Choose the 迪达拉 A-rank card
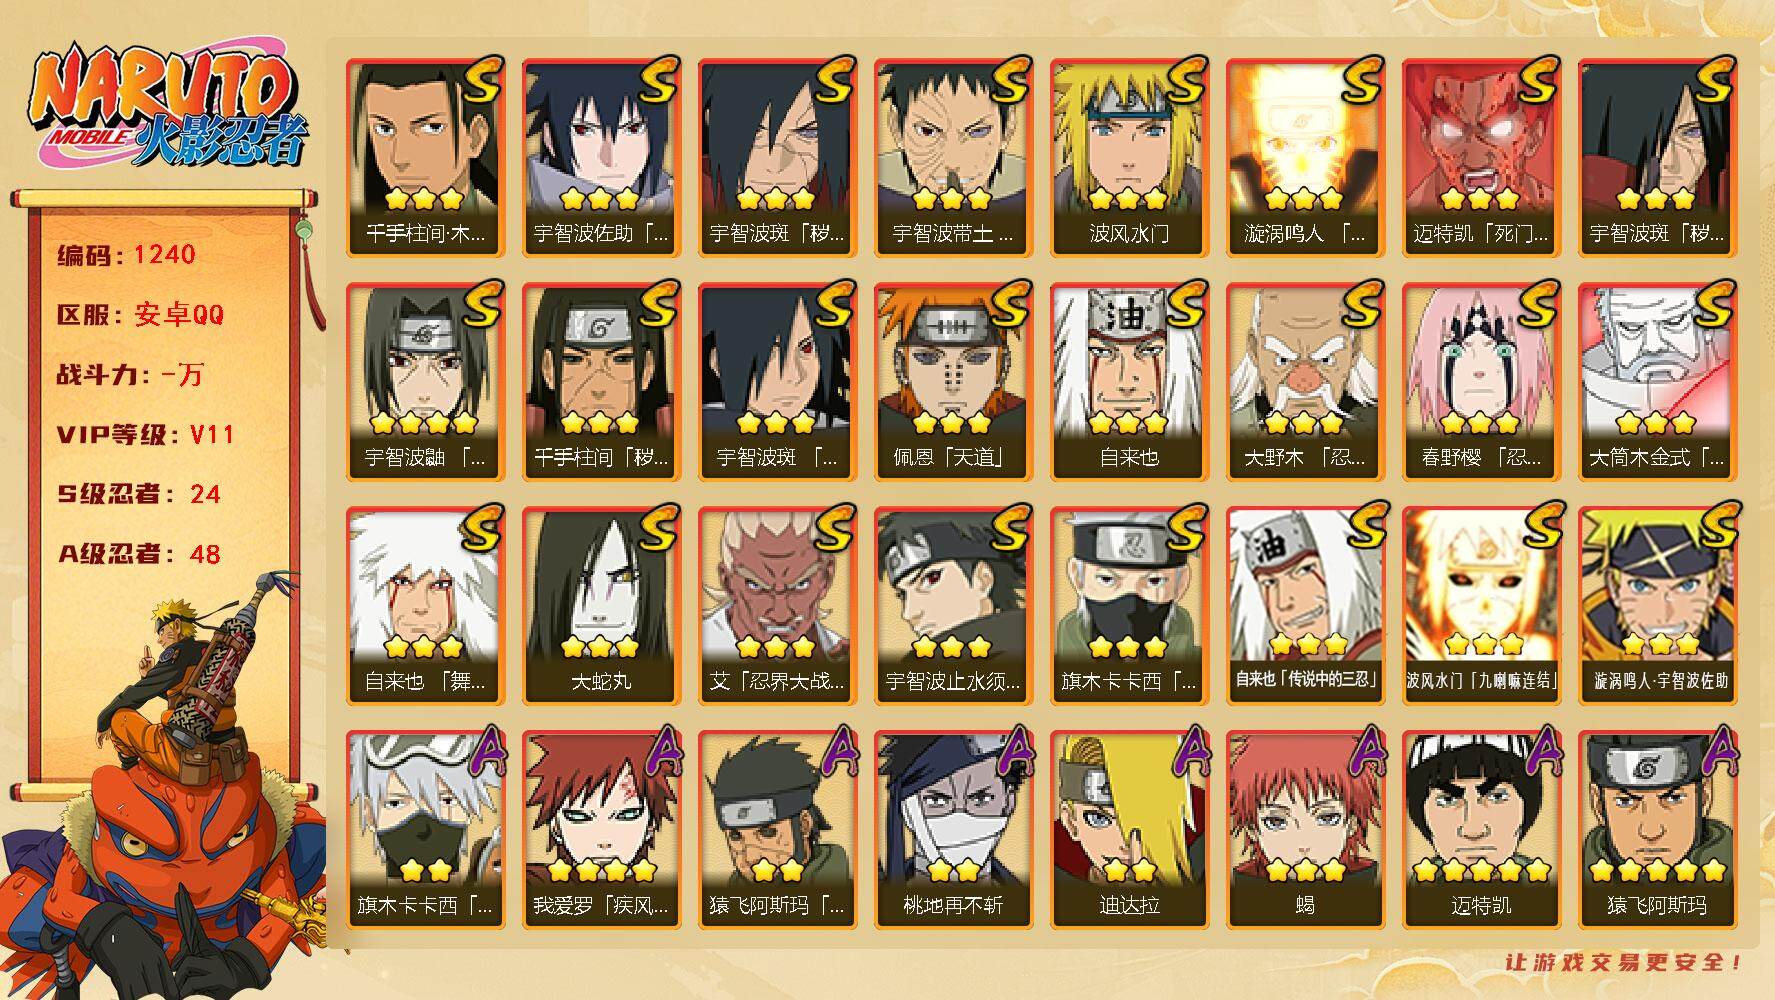Image resolution: width=1775 pixels, height=1000 pixels. [1129, 829]
